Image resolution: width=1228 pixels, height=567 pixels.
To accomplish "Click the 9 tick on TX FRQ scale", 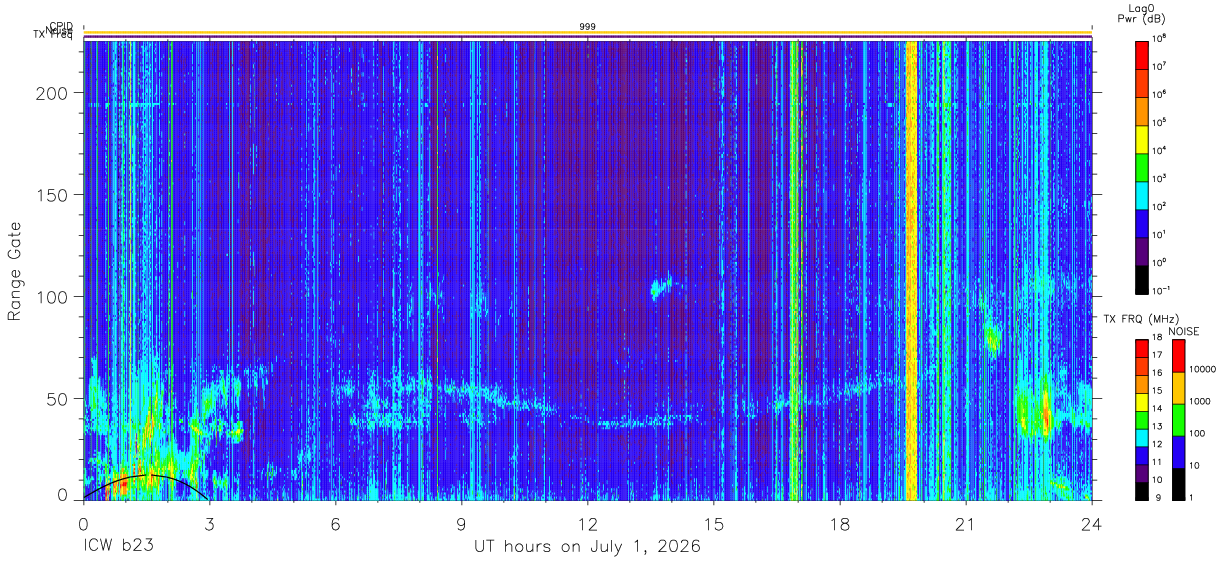I will pyautogui.click(x=1158, y=497).
